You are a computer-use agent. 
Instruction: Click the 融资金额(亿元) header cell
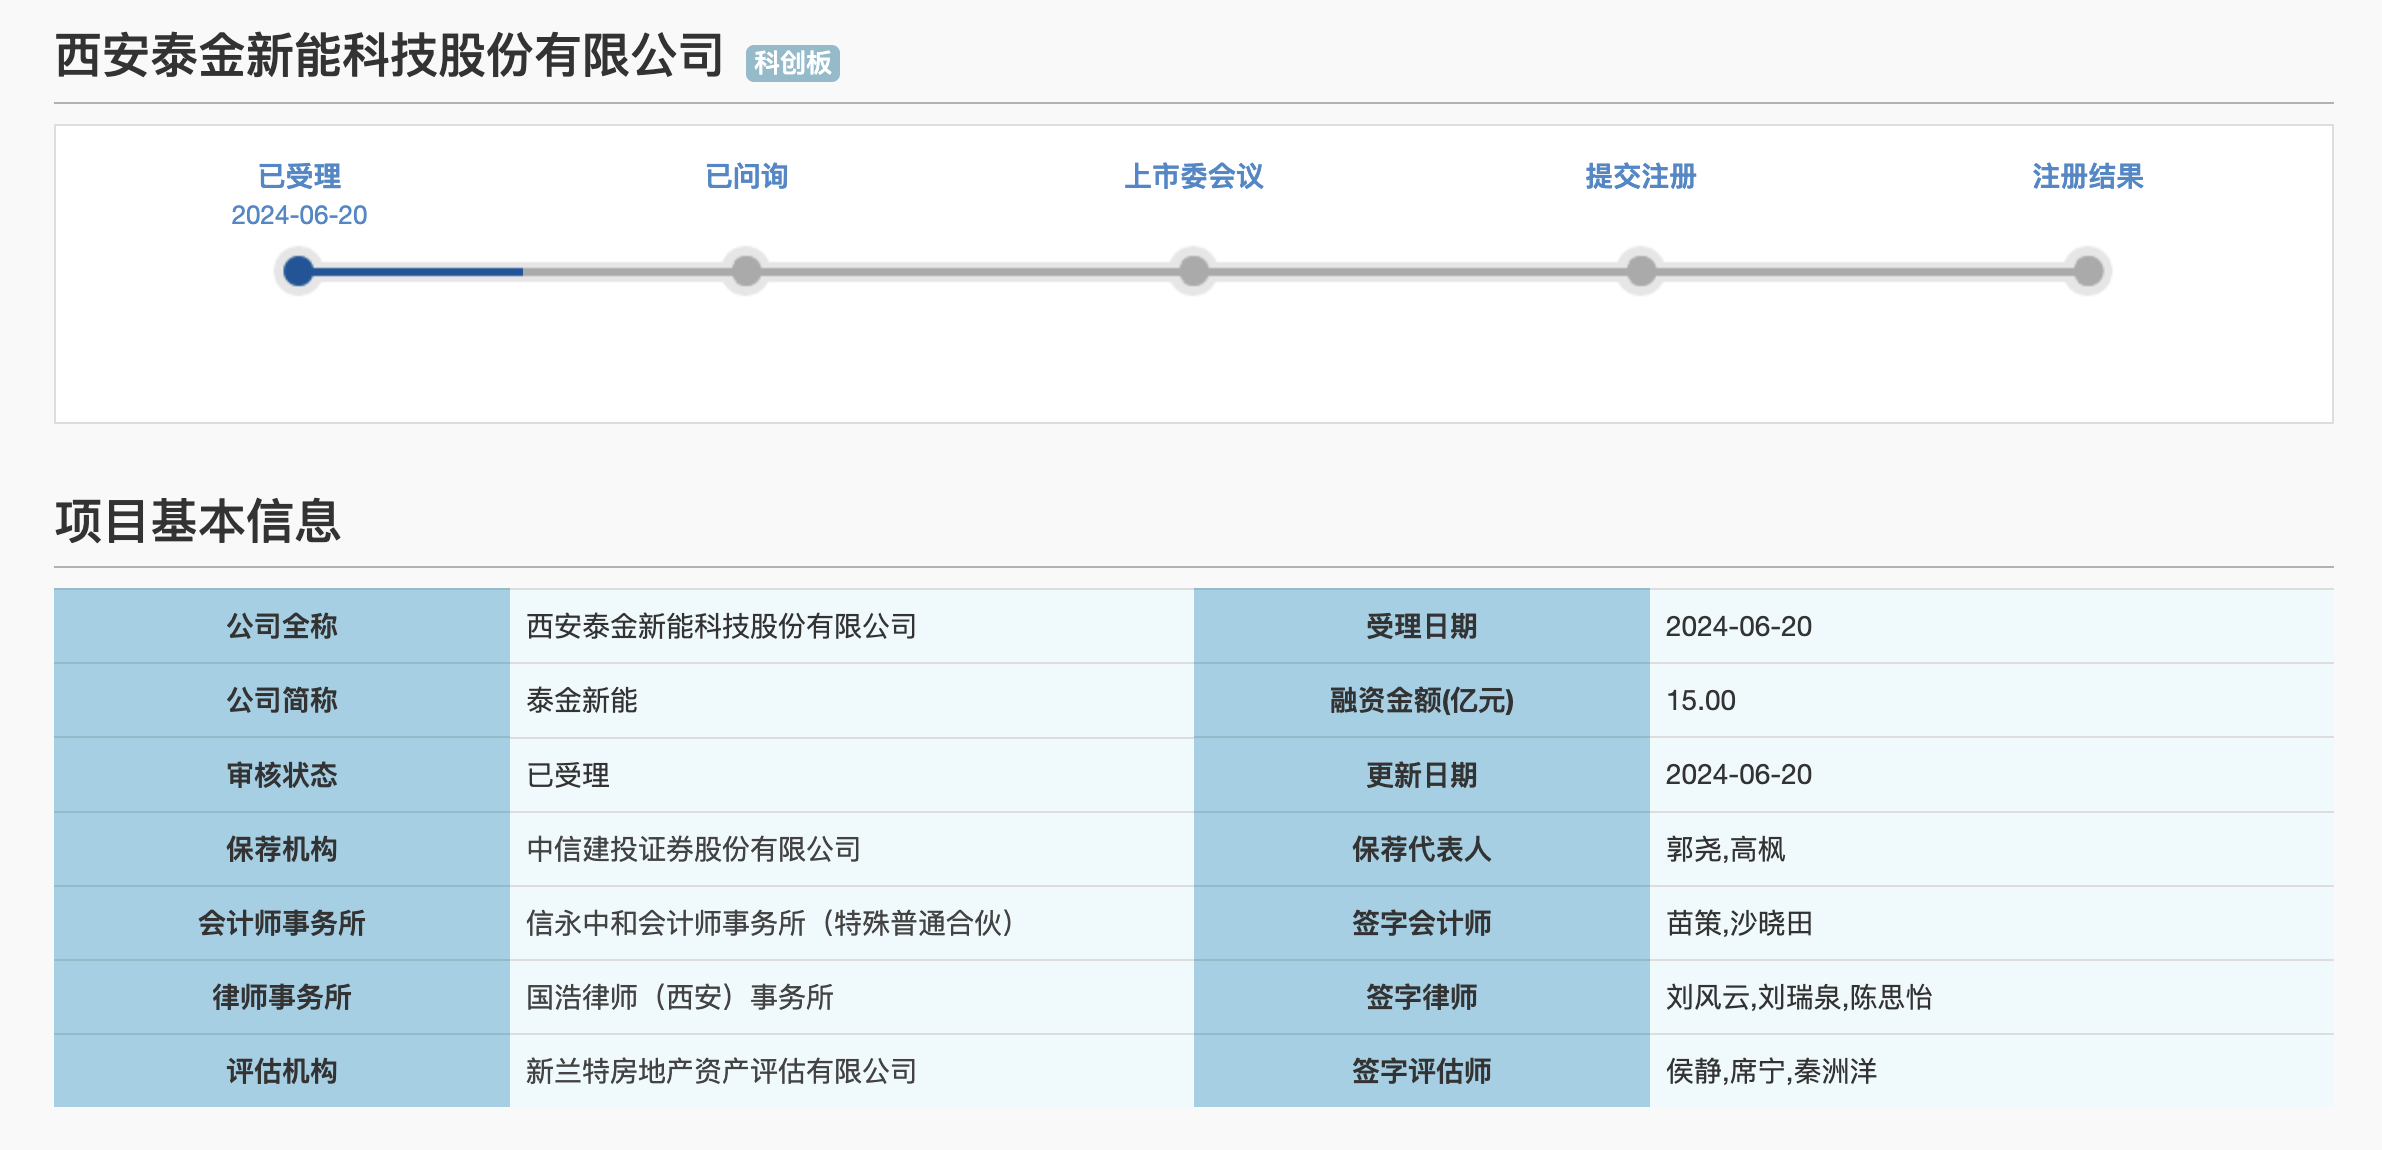1421,700
